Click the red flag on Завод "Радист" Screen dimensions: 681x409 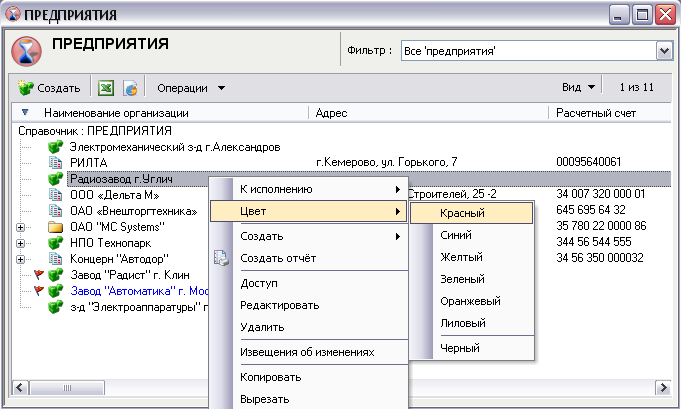click(40, 274)
